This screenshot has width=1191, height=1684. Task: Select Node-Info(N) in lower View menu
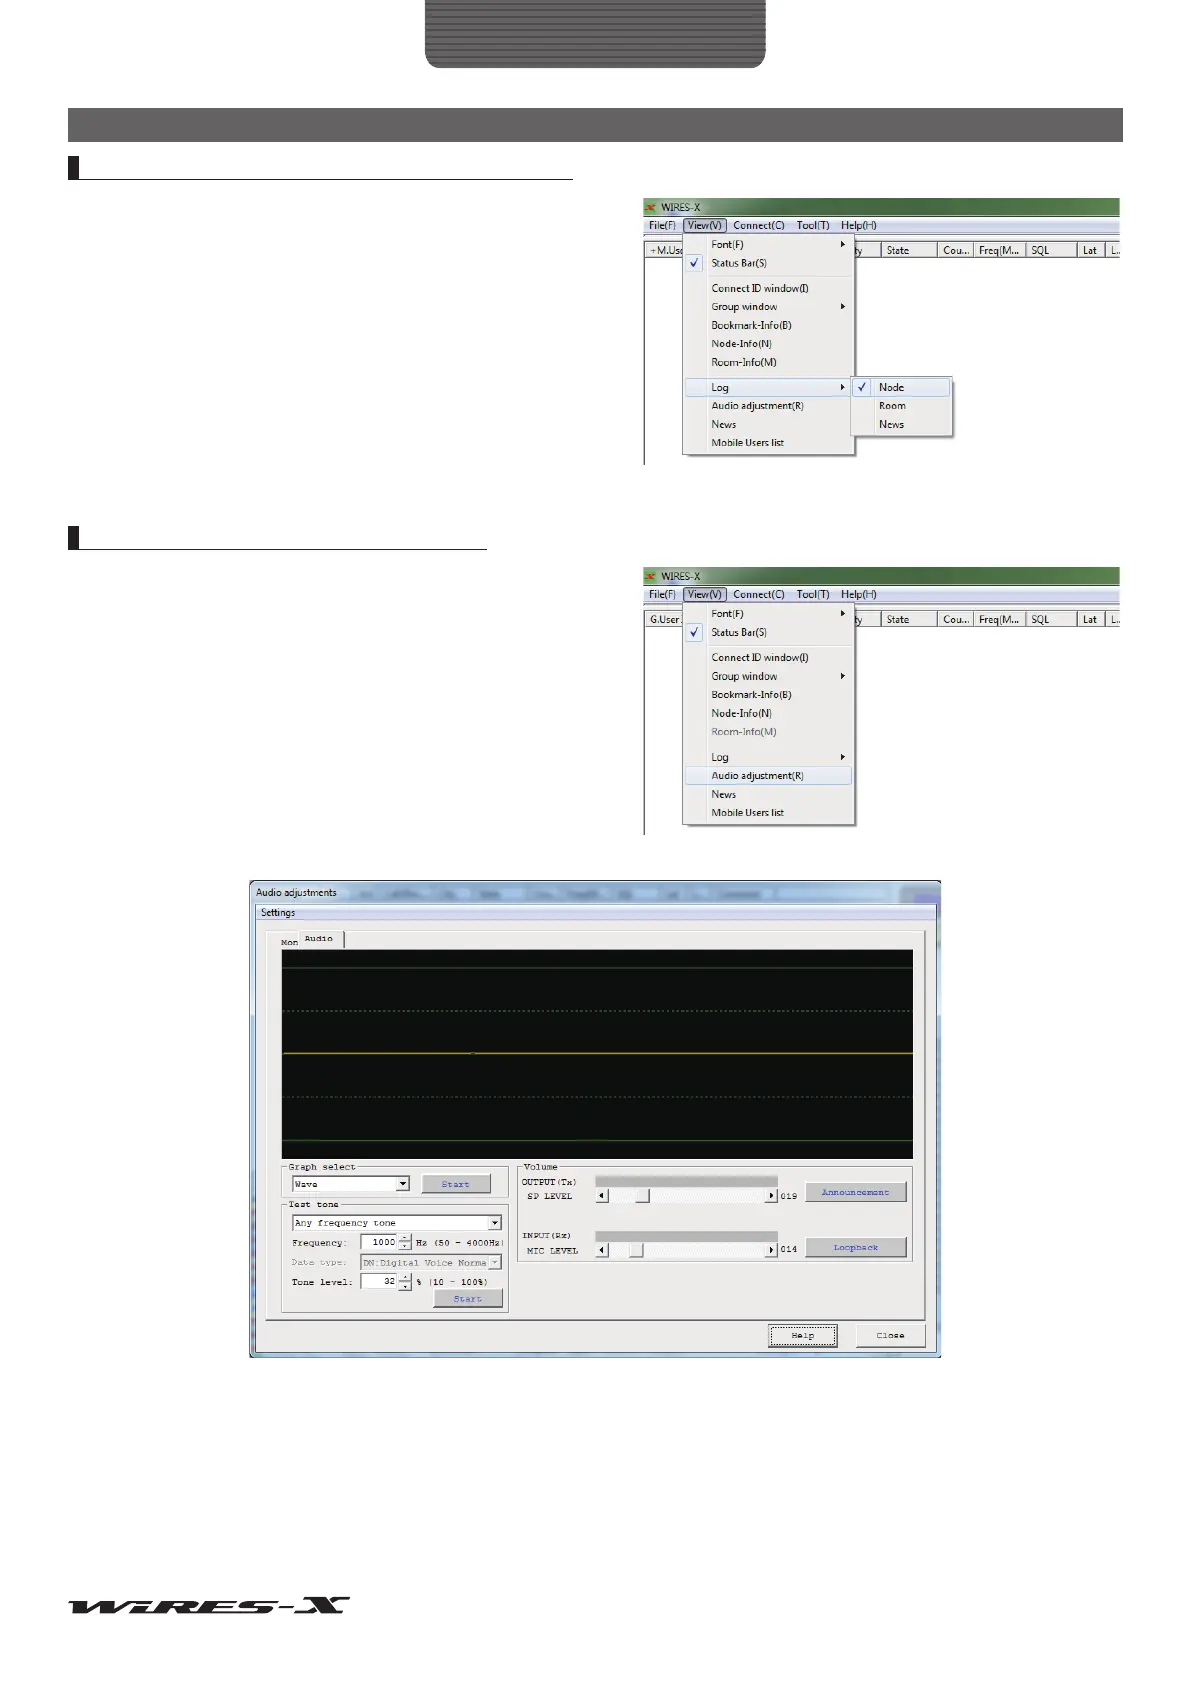[768, 713]
